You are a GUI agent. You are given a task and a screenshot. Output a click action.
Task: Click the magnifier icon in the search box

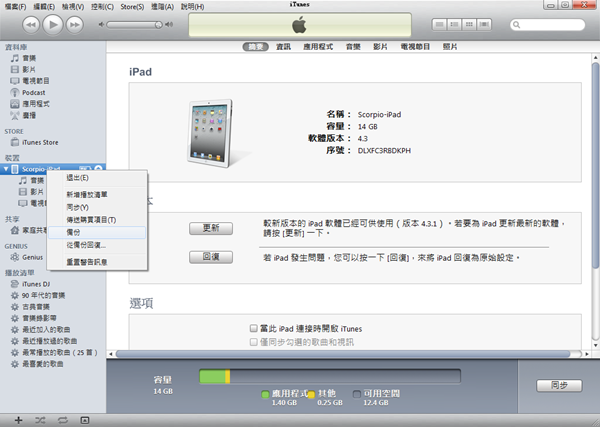[517, 25]
